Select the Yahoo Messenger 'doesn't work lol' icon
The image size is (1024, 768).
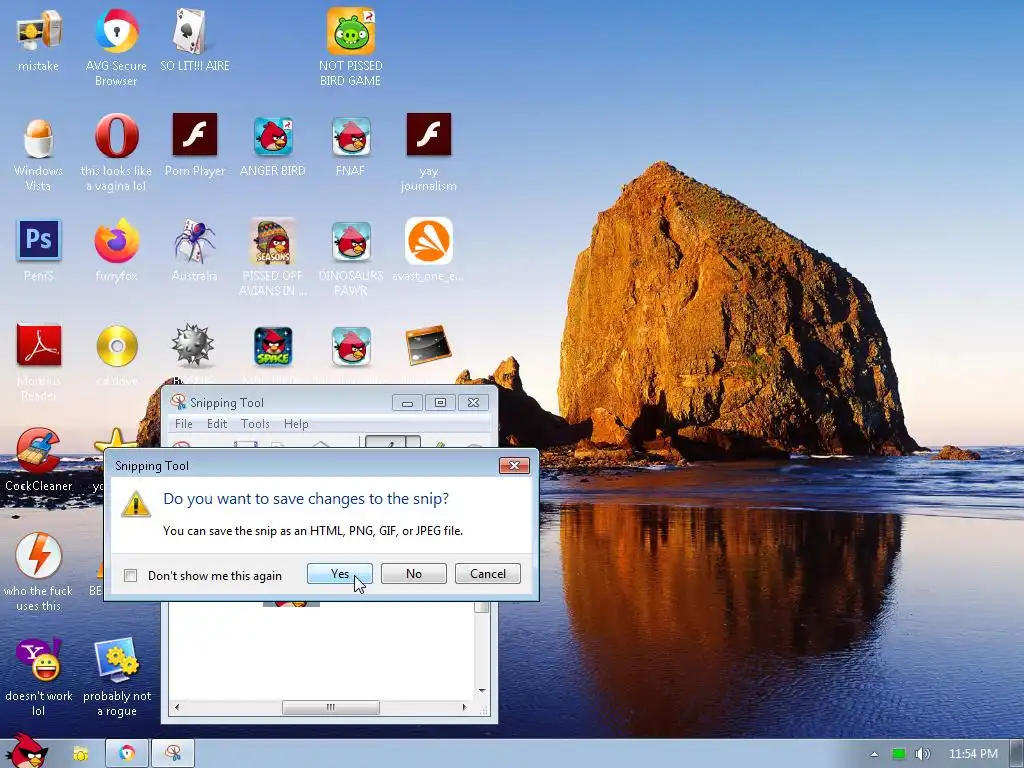[39, 678]
